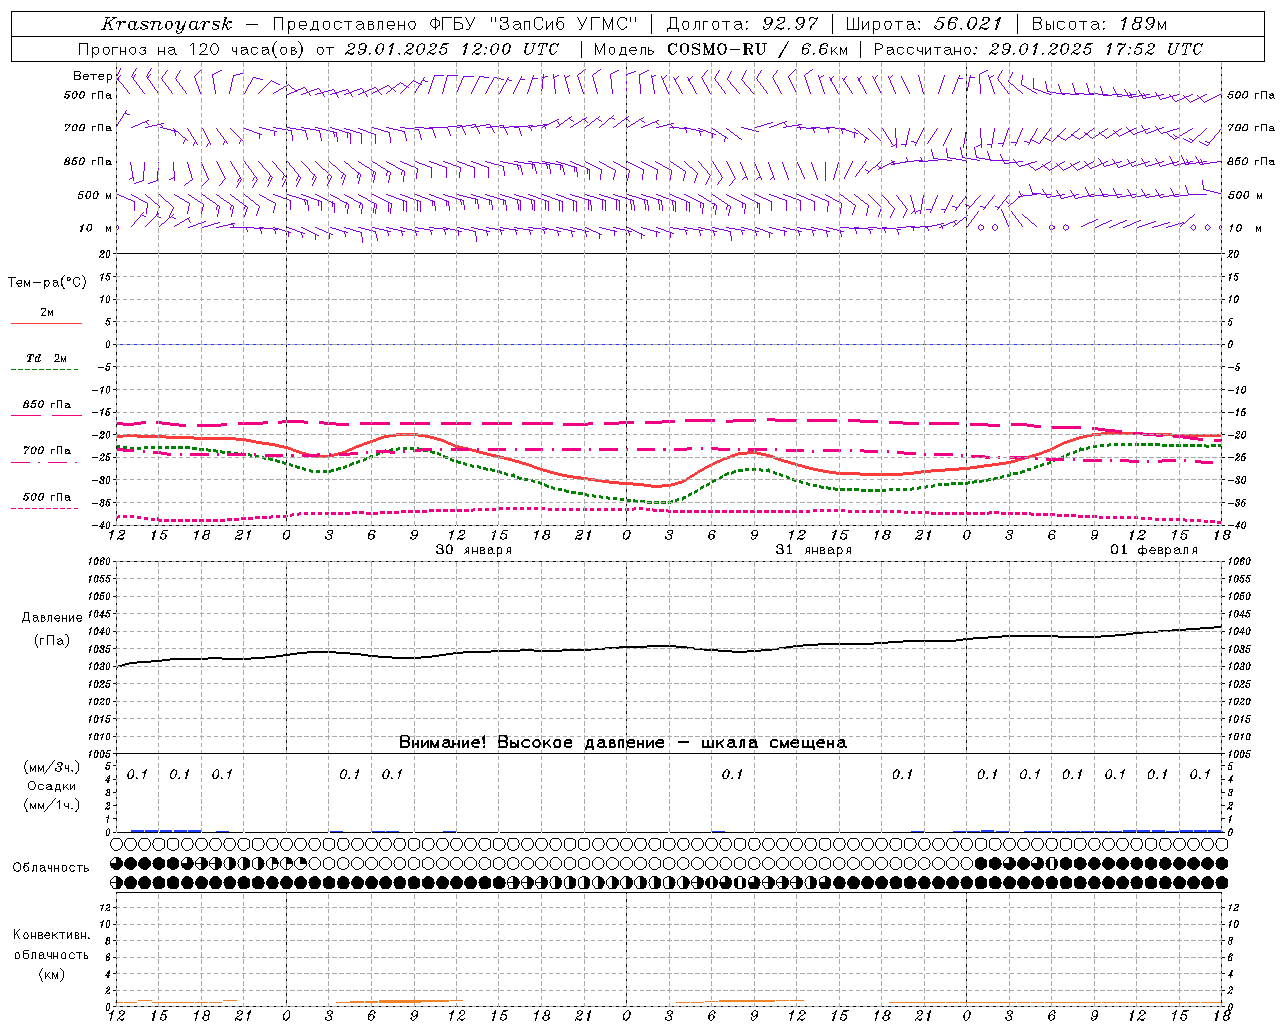Click the '(мм/3ч.)' precipitation unit label
The image size is (1280, 1024).
tap(52, 767)
